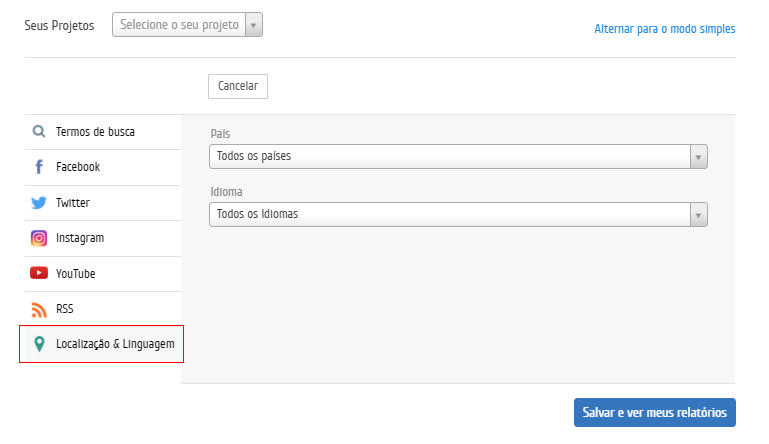Click the orange RSS feed icon

coord(39,309)
